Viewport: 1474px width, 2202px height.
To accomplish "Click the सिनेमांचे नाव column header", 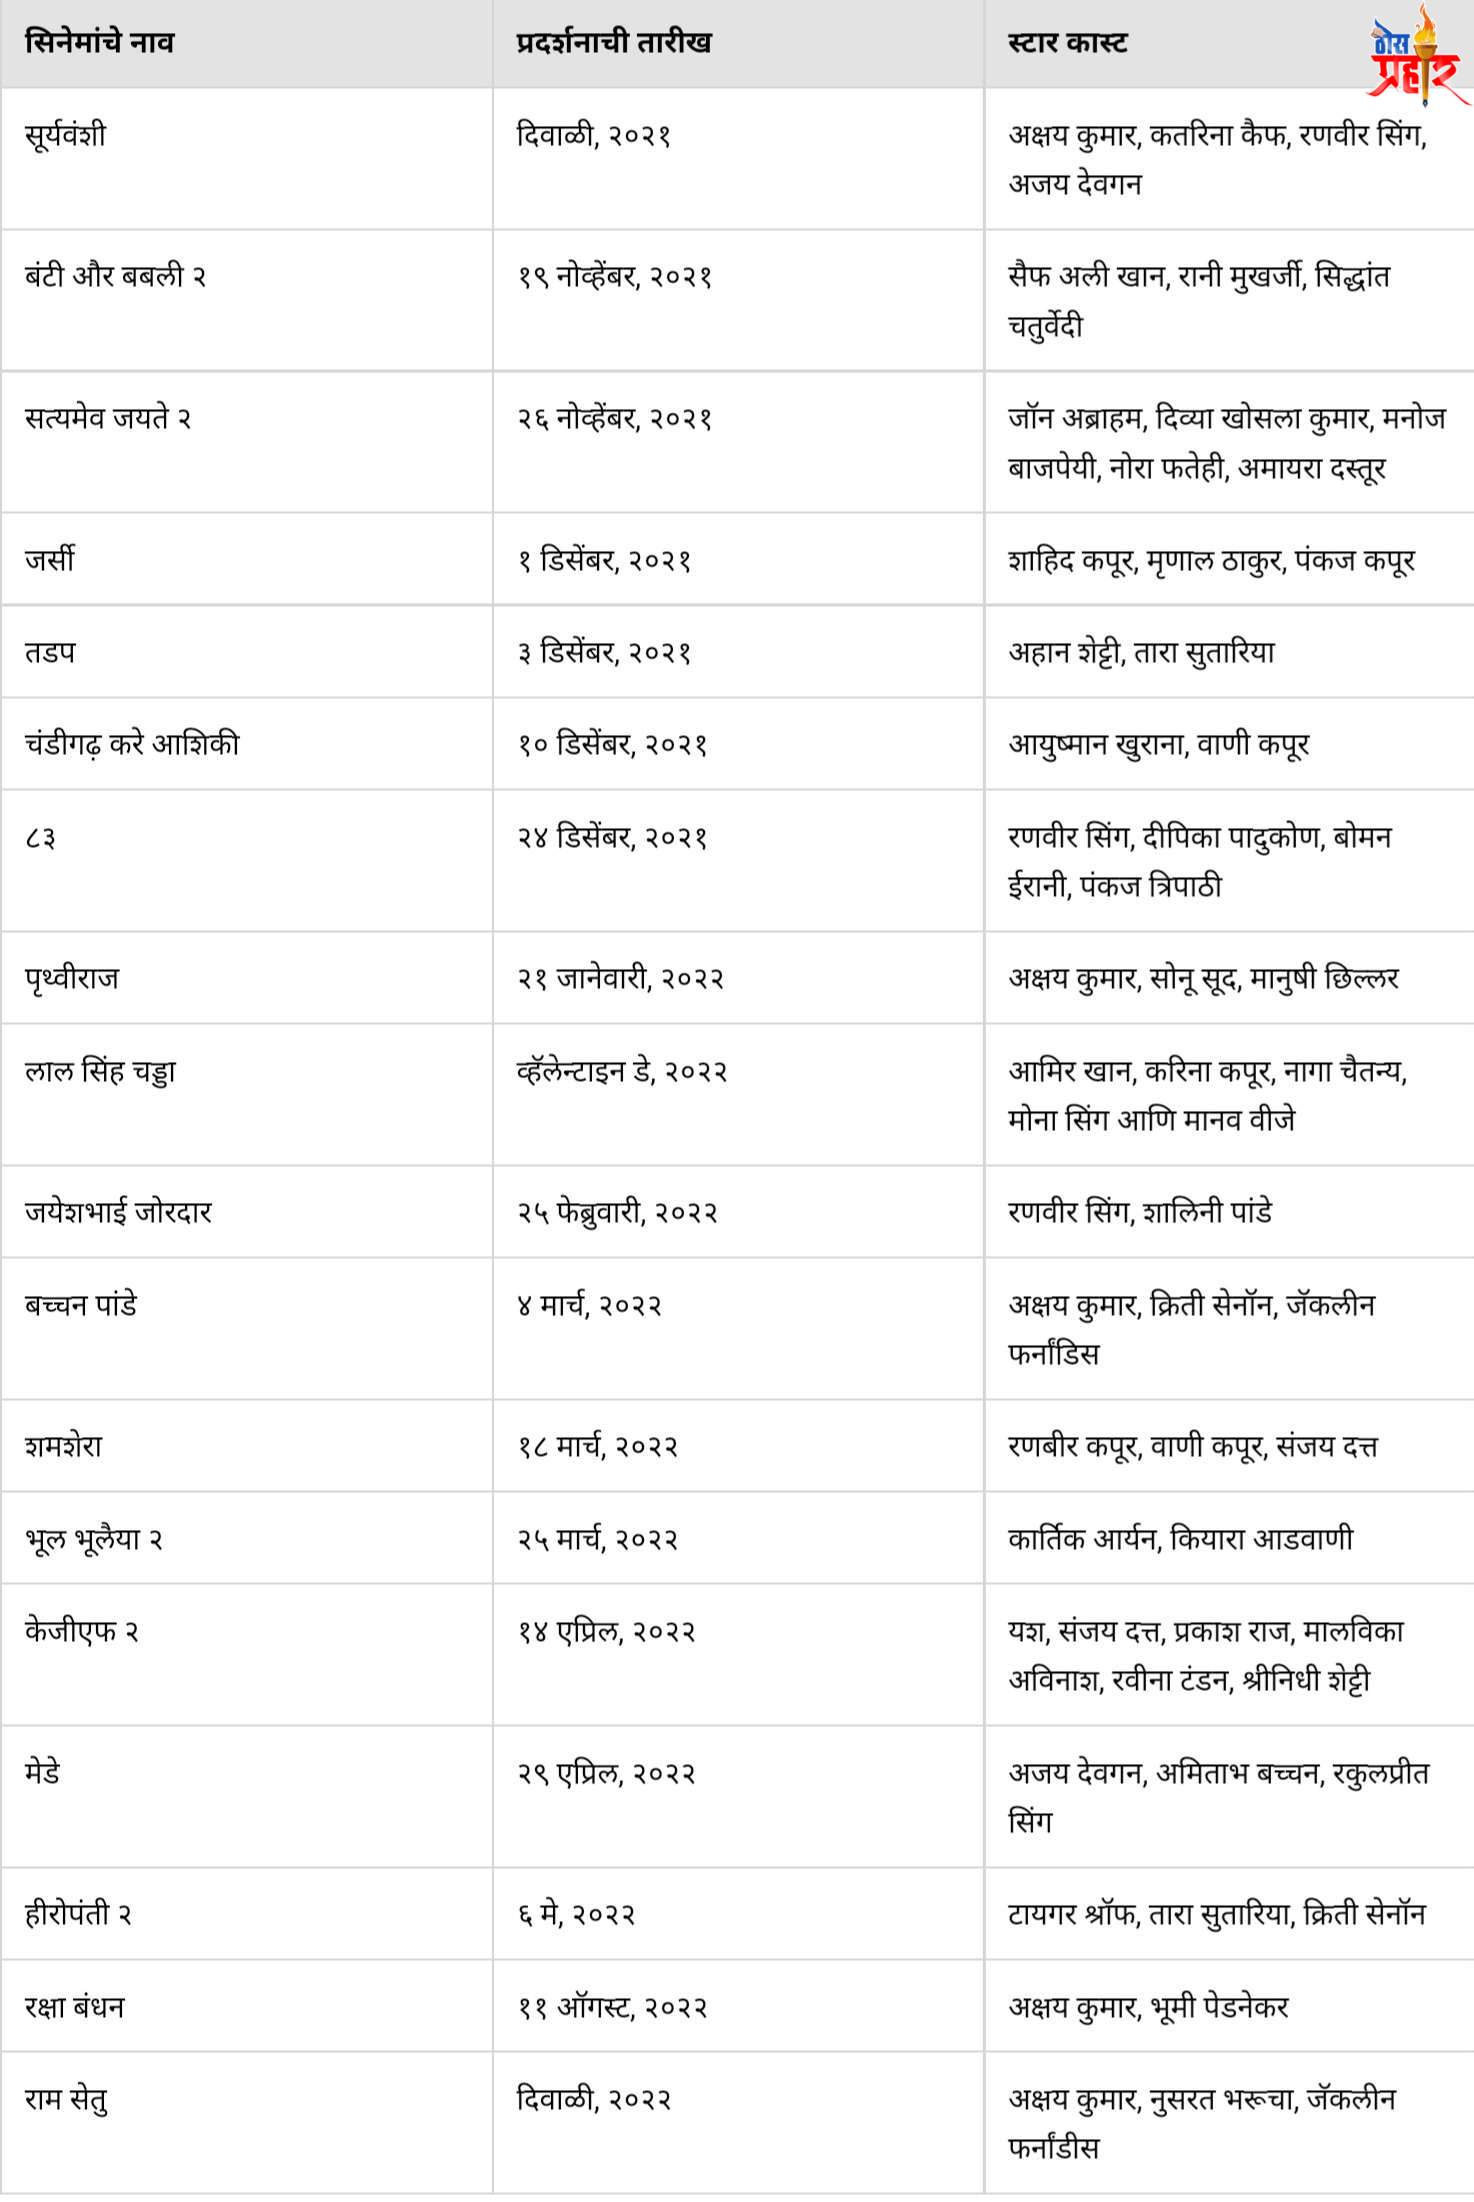I will tap(99, 43).
